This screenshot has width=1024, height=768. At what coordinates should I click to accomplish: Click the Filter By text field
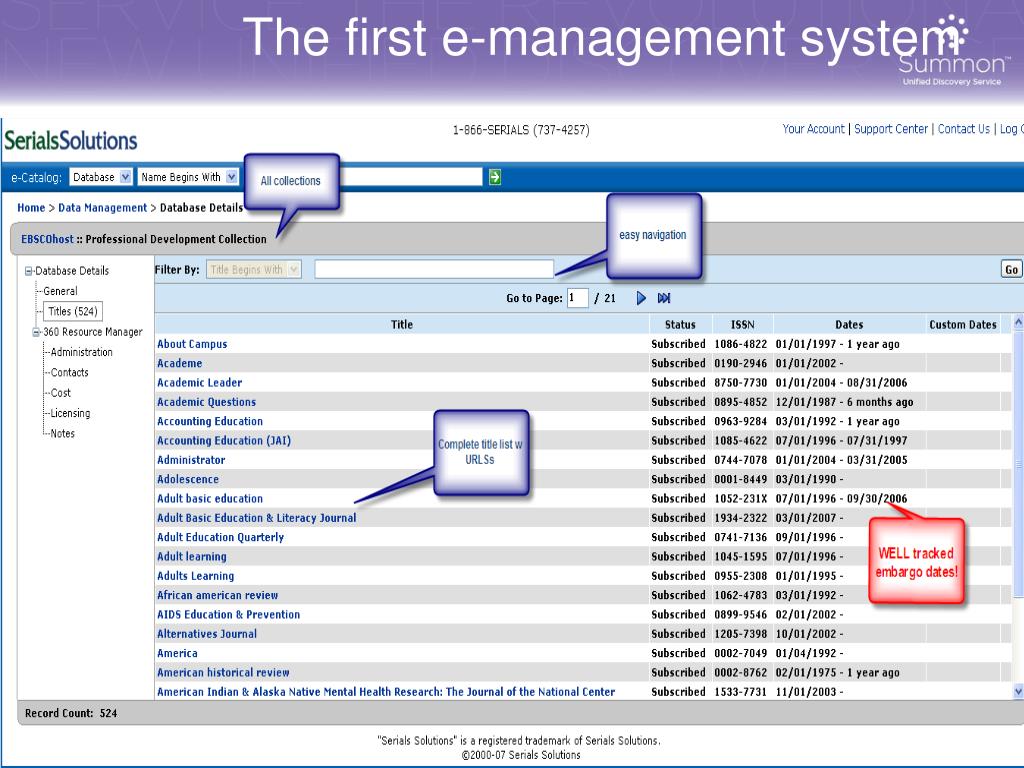point(434,269)
